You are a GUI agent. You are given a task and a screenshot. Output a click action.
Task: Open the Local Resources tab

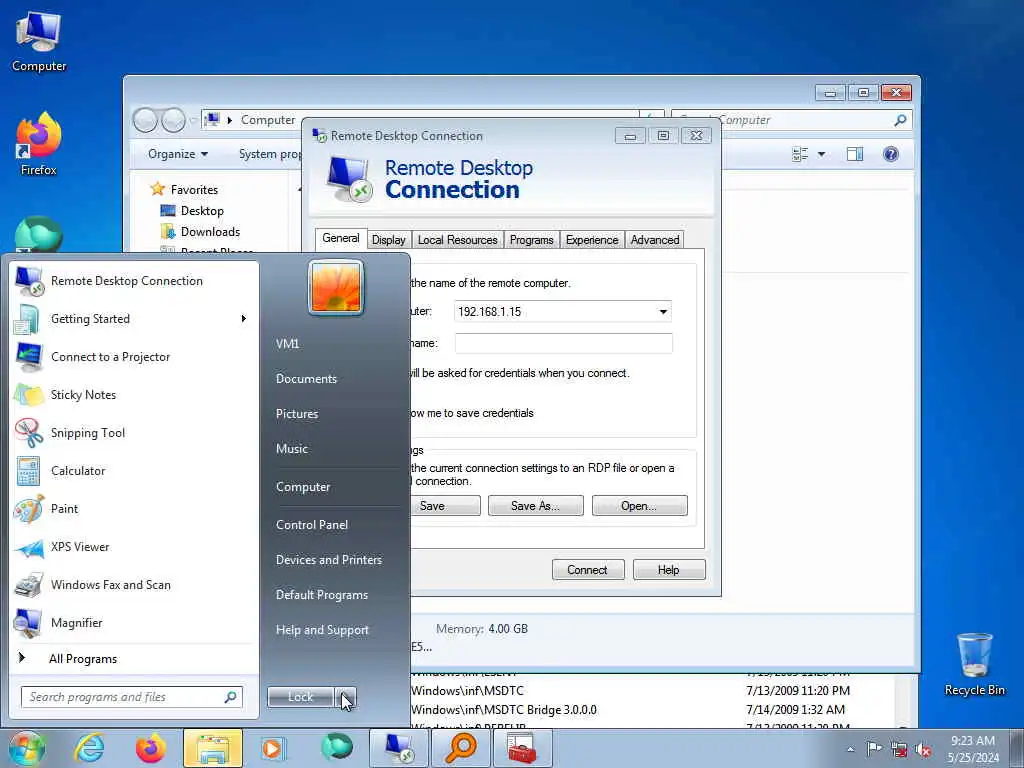pos(457,240)
